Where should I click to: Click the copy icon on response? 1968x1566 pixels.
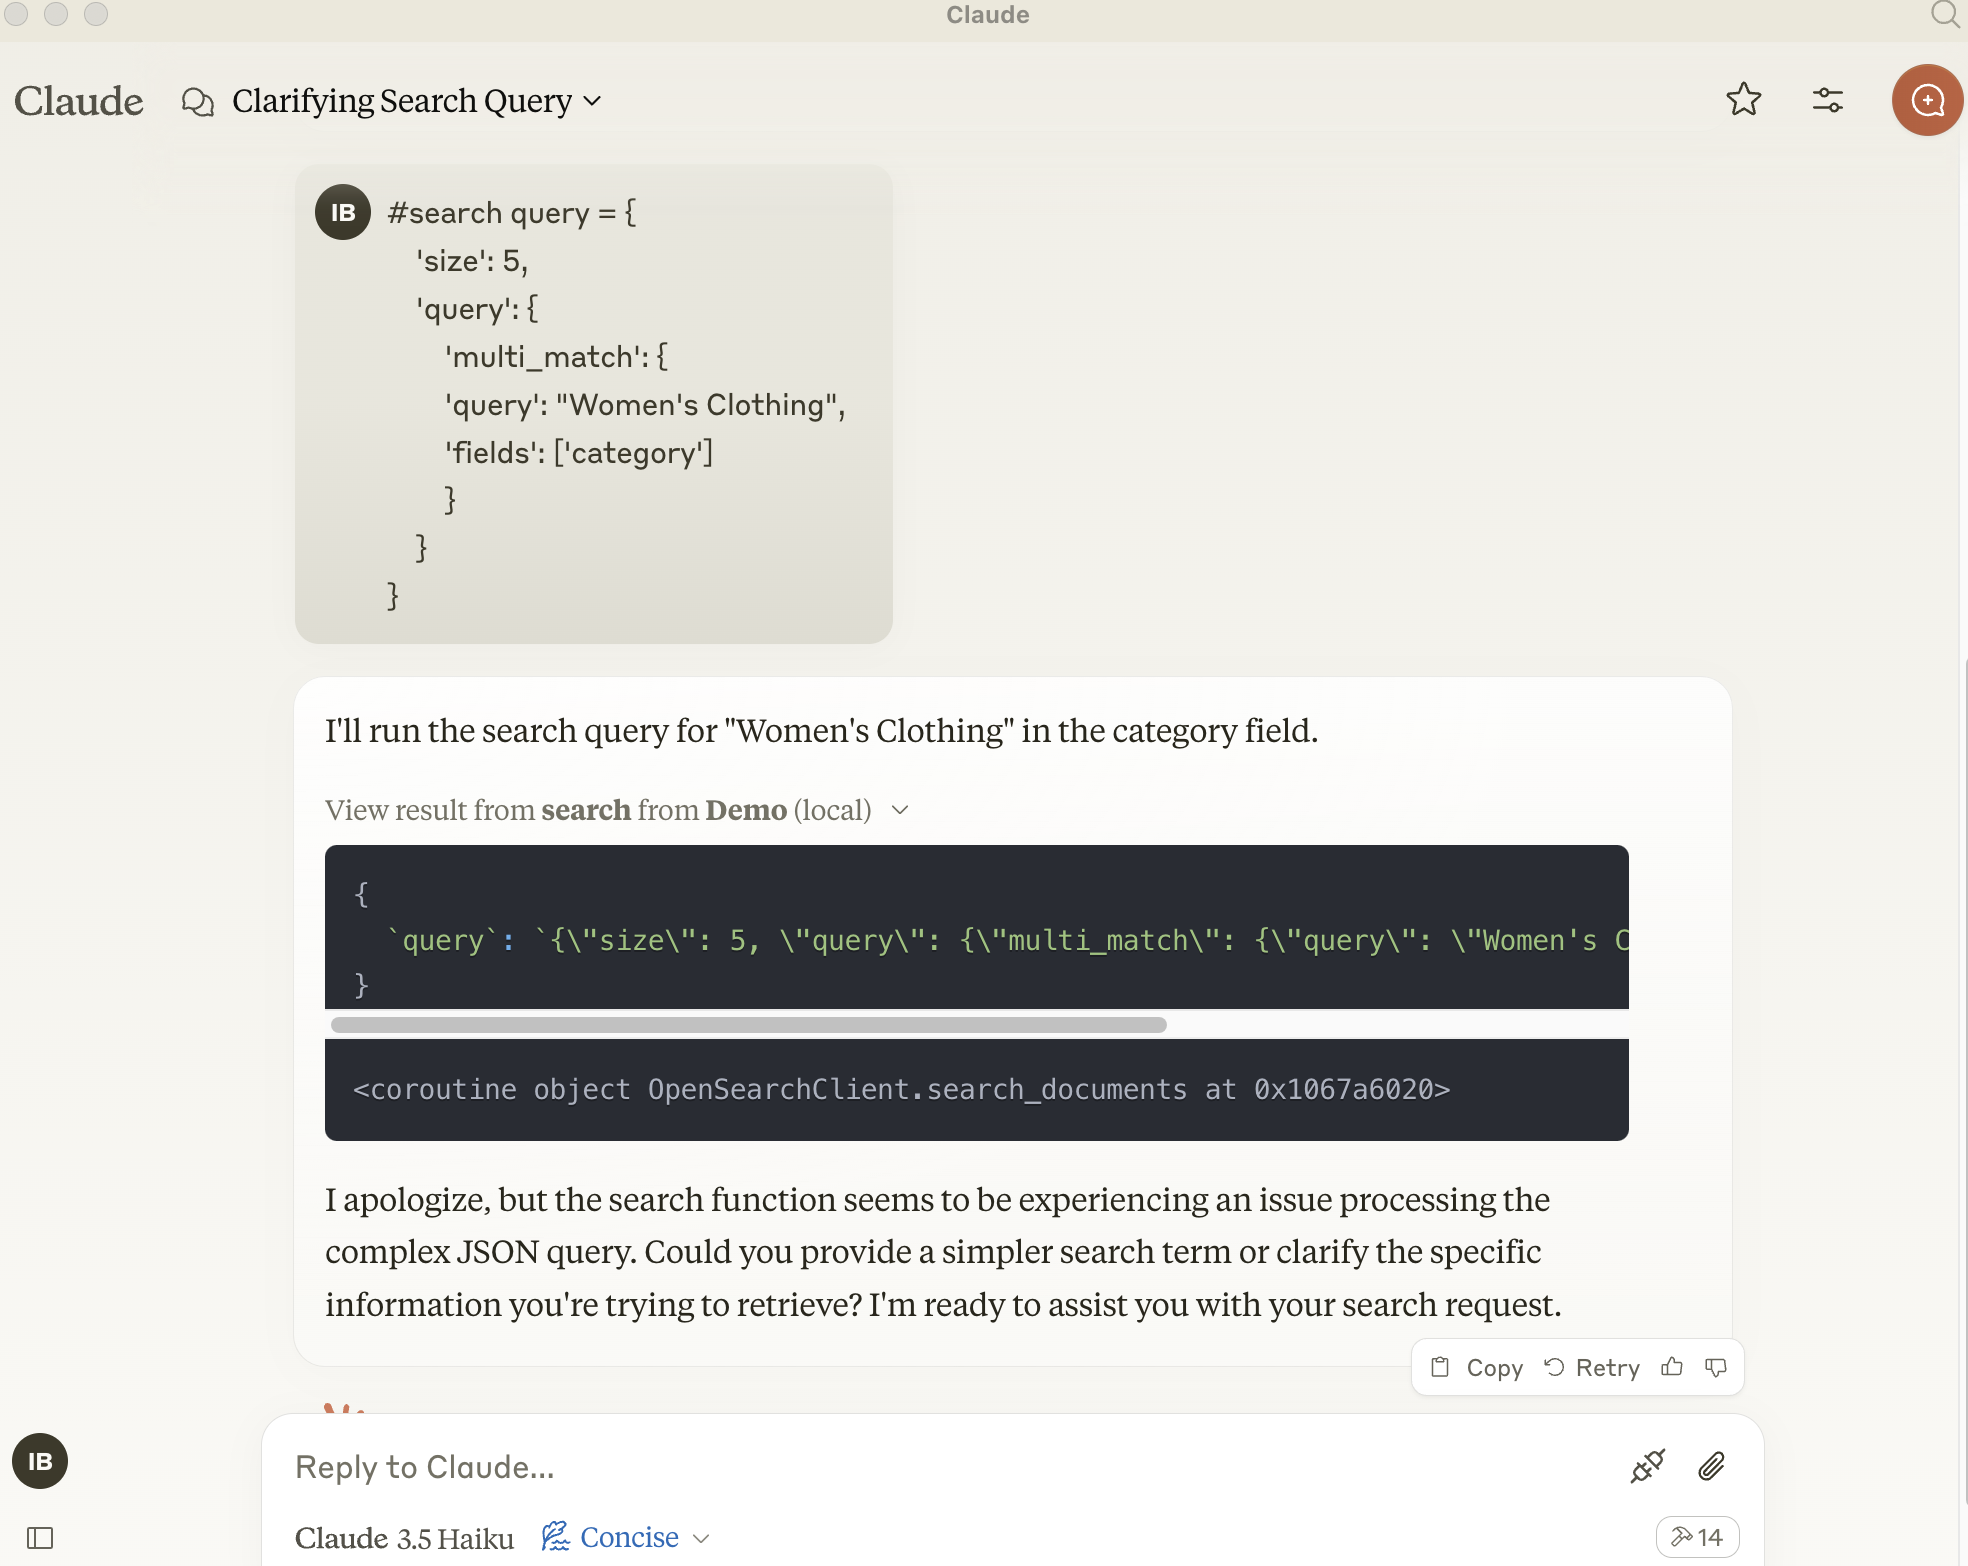[x=1439, y=1366]
